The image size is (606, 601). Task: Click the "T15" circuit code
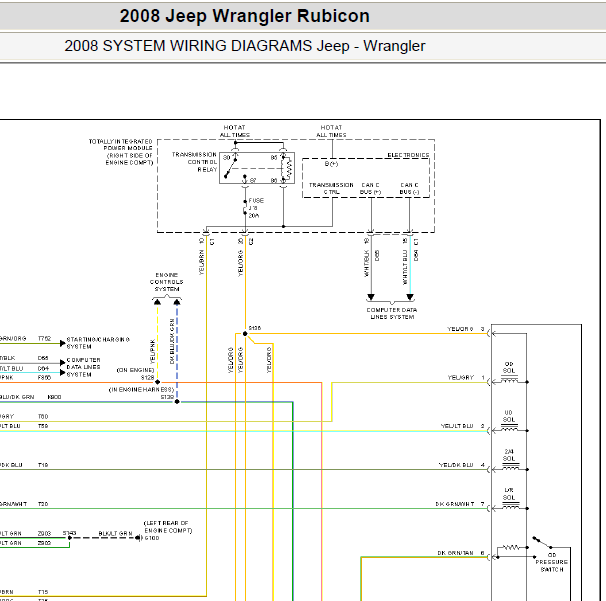click(43, 592)
